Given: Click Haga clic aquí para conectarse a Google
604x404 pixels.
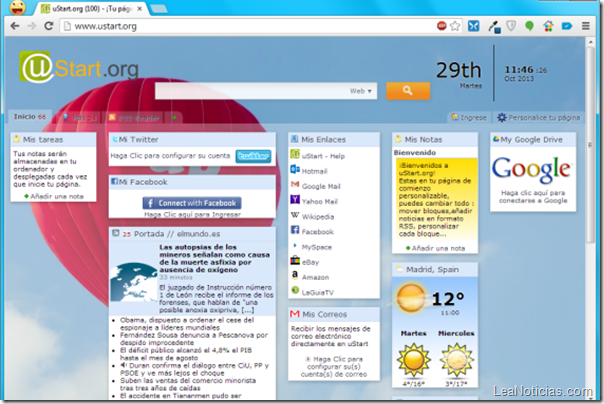Looking at the screenshot, I should coord(533,196).
